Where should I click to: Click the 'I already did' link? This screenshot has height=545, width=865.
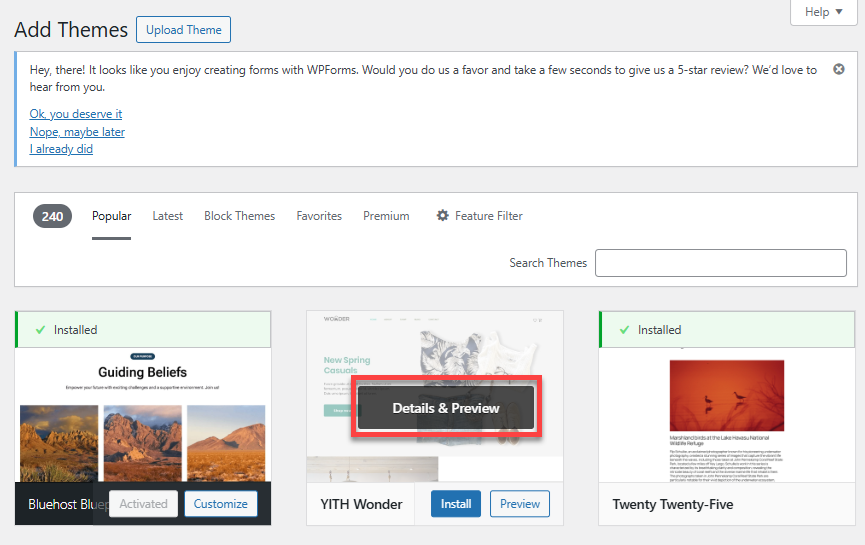[x=61, y=149]
